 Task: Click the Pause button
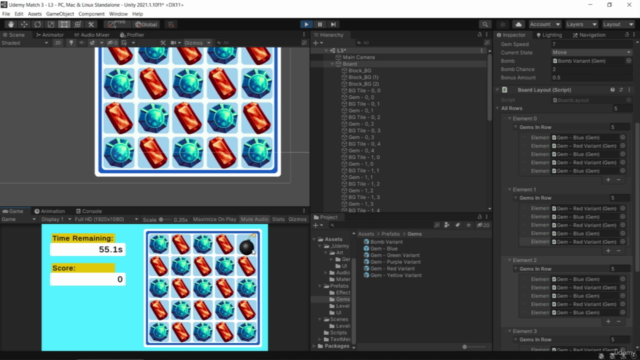pyautogui.click(x=320, y=24)
